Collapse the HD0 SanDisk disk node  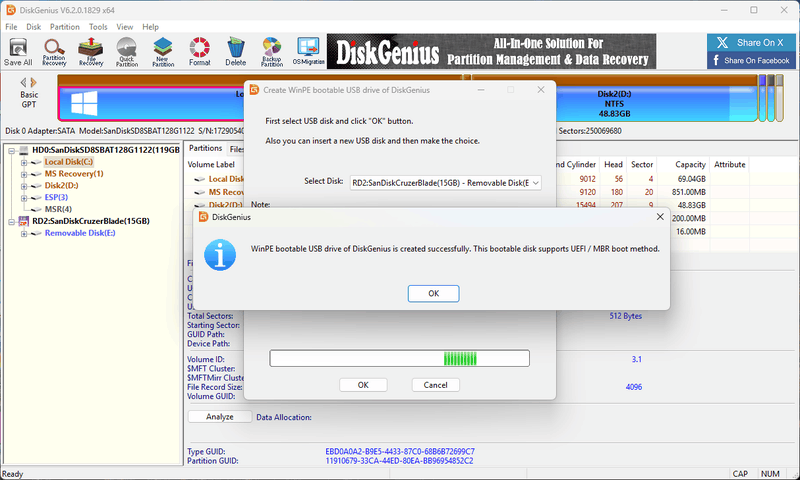coord(11,150)
